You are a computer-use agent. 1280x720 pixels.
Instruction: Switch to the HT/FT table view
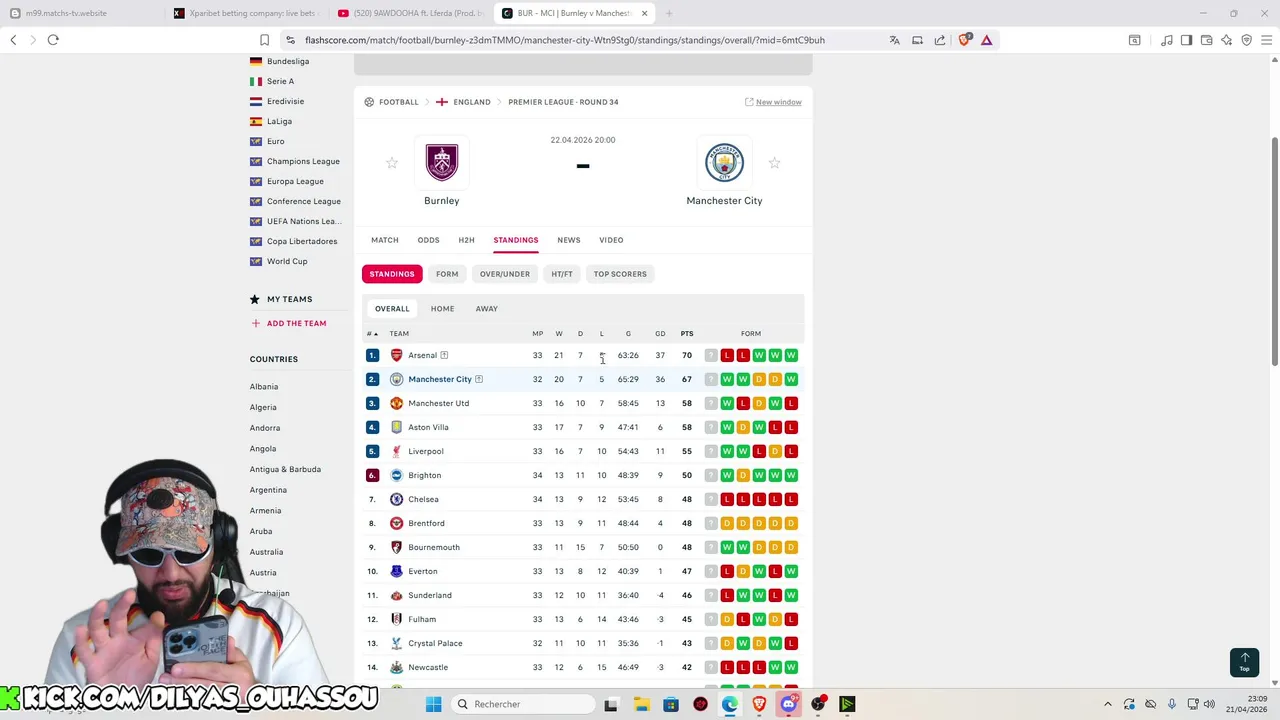click(x=562, y=274)
